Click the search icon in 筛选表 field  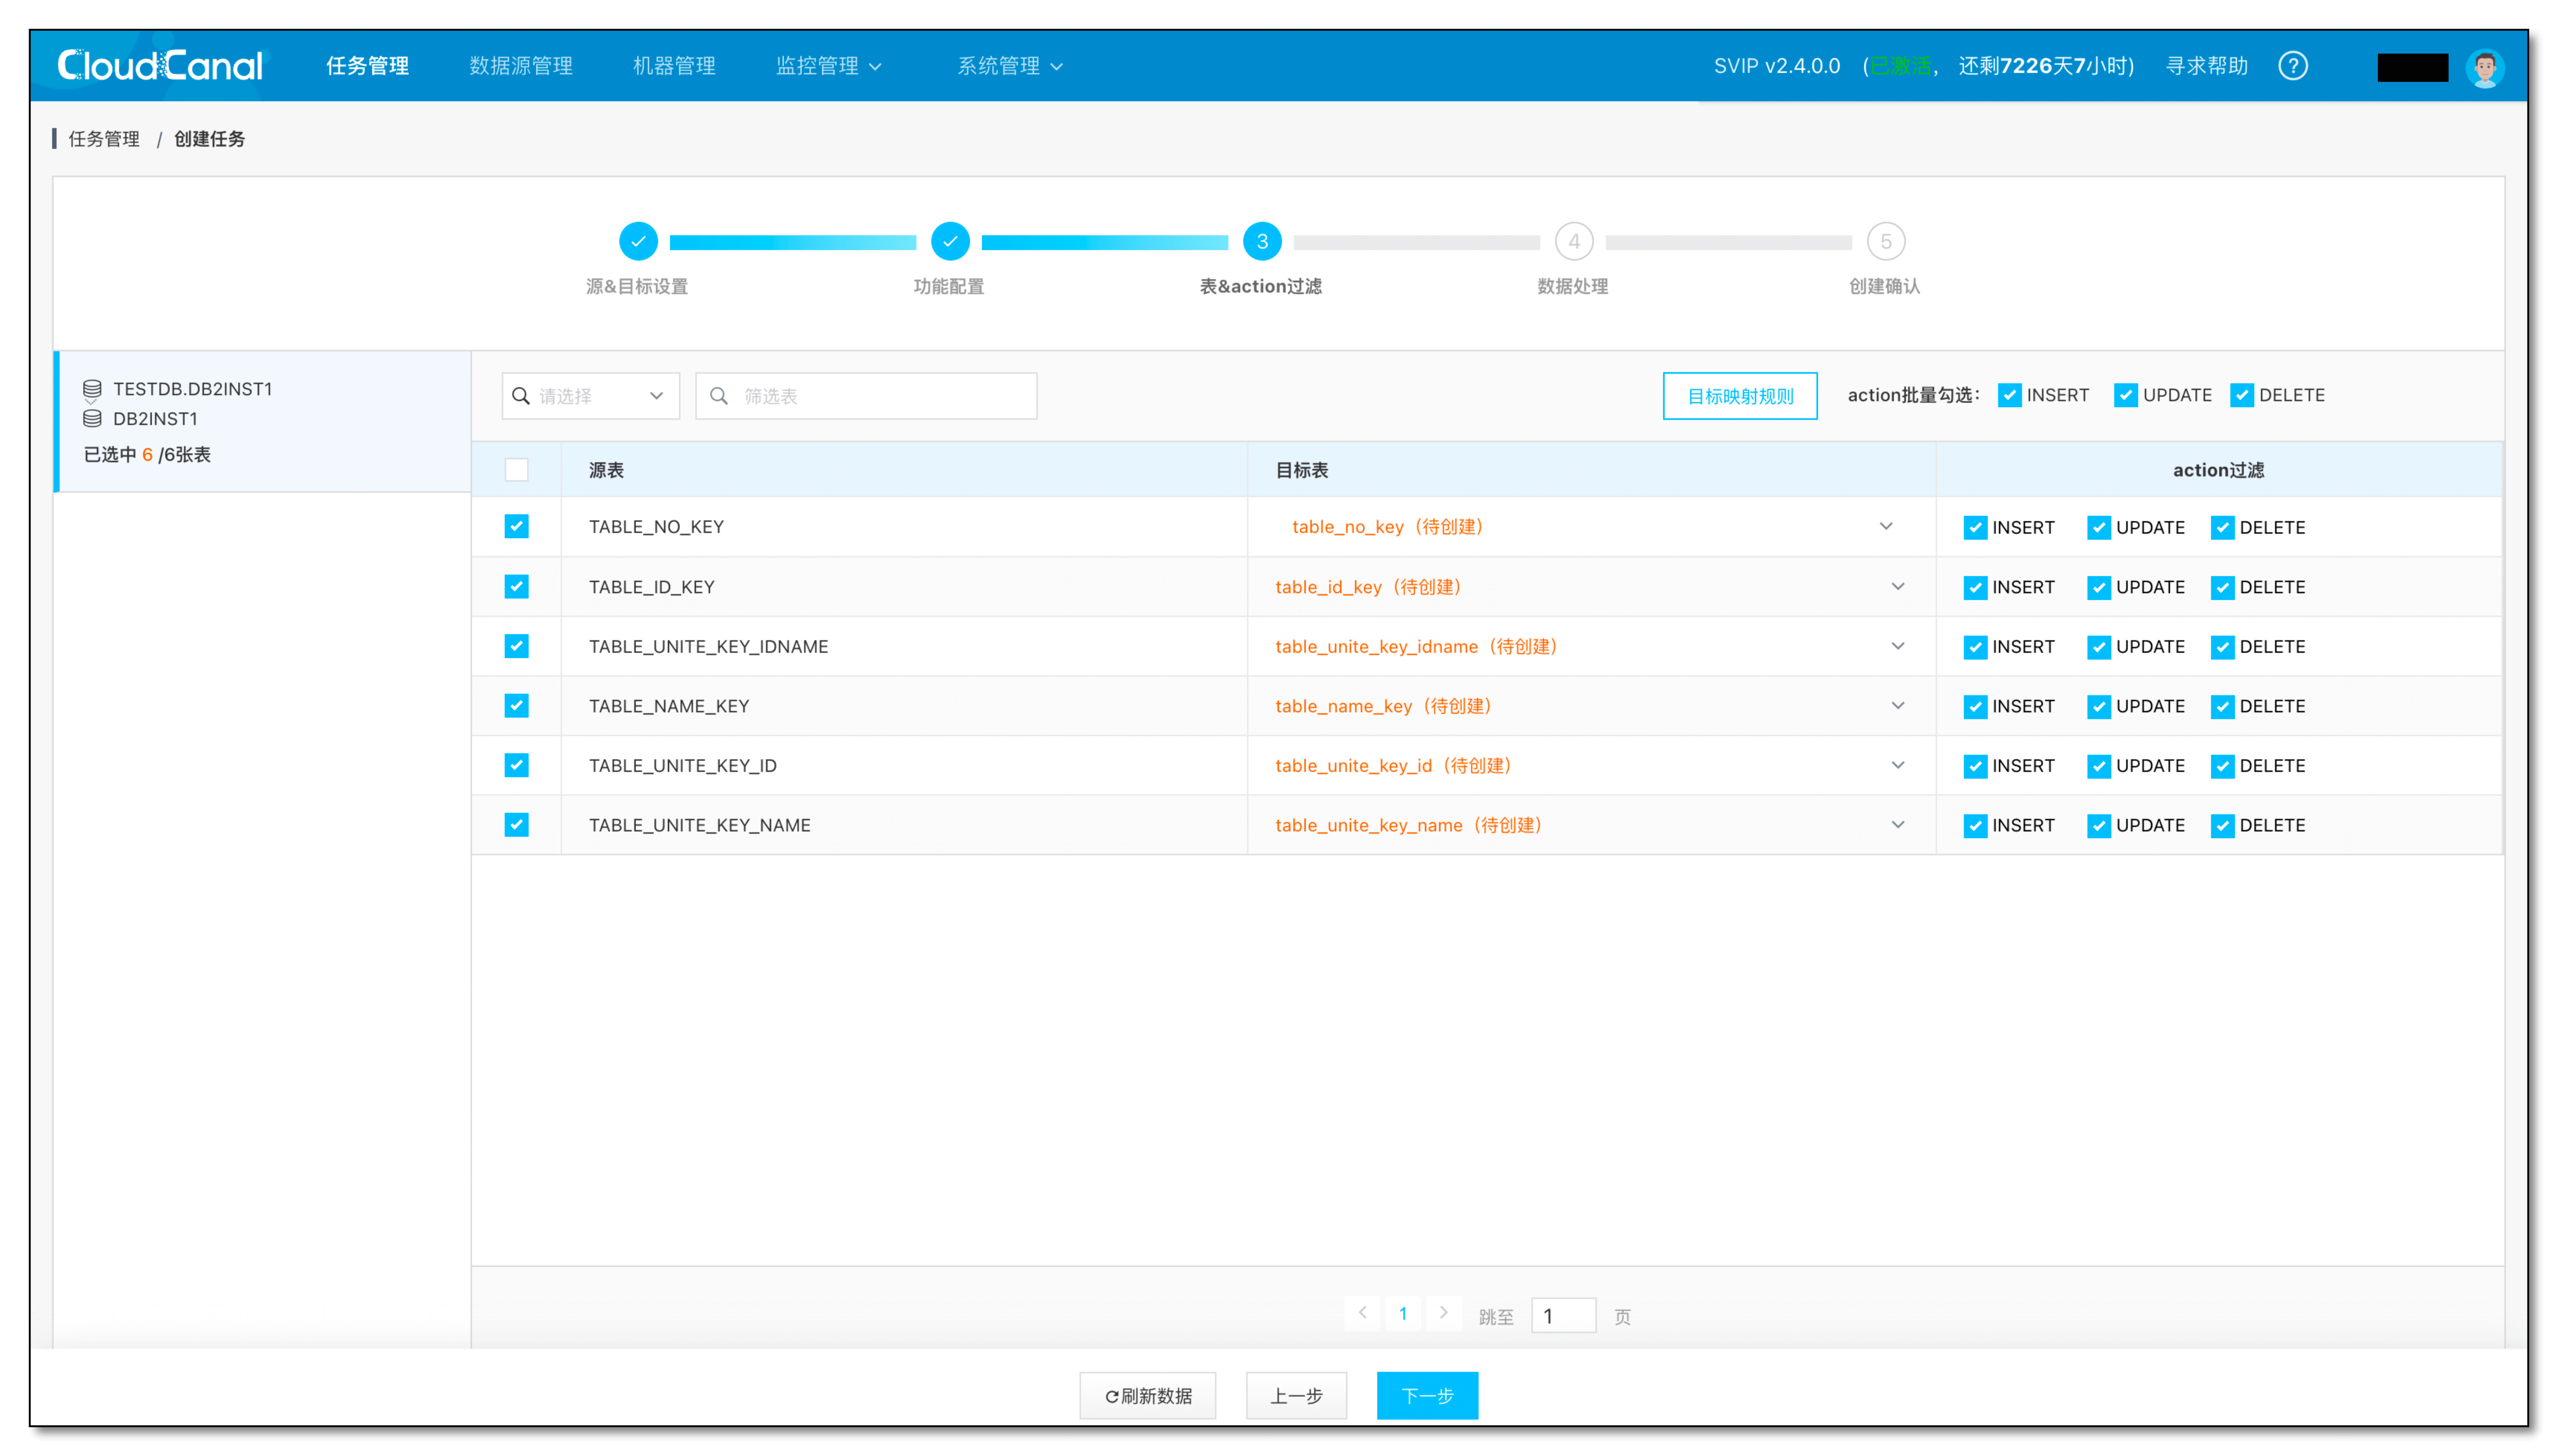click(719, 396)
